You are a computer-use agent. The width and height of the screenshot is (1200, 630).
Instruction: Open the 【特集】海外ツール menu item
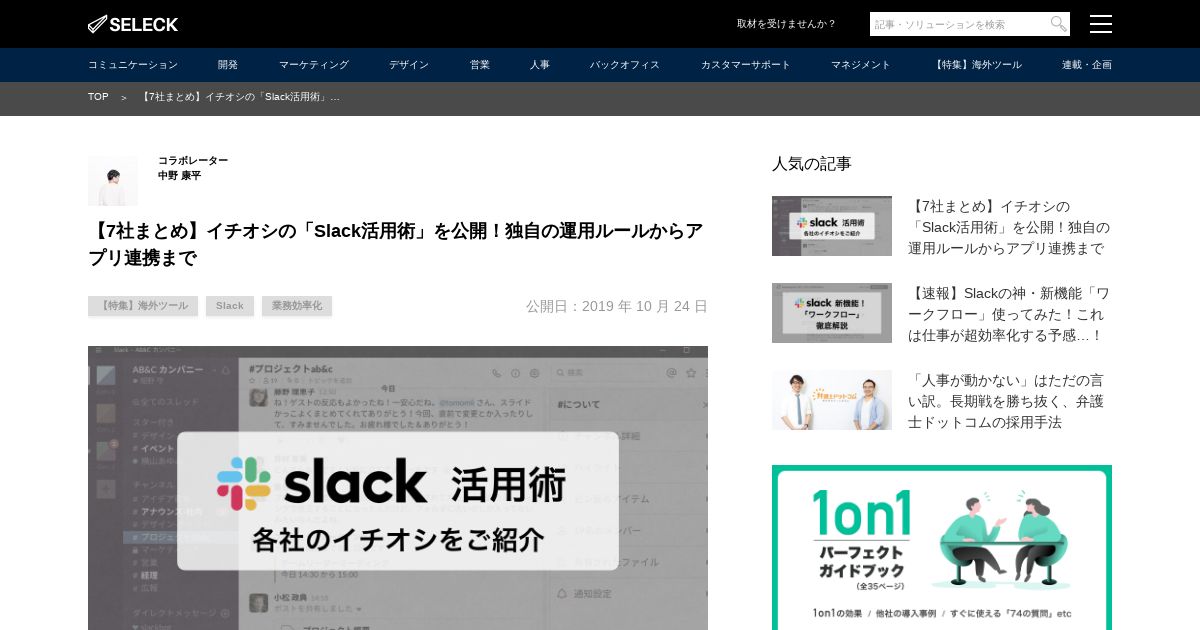click(976, 65)
